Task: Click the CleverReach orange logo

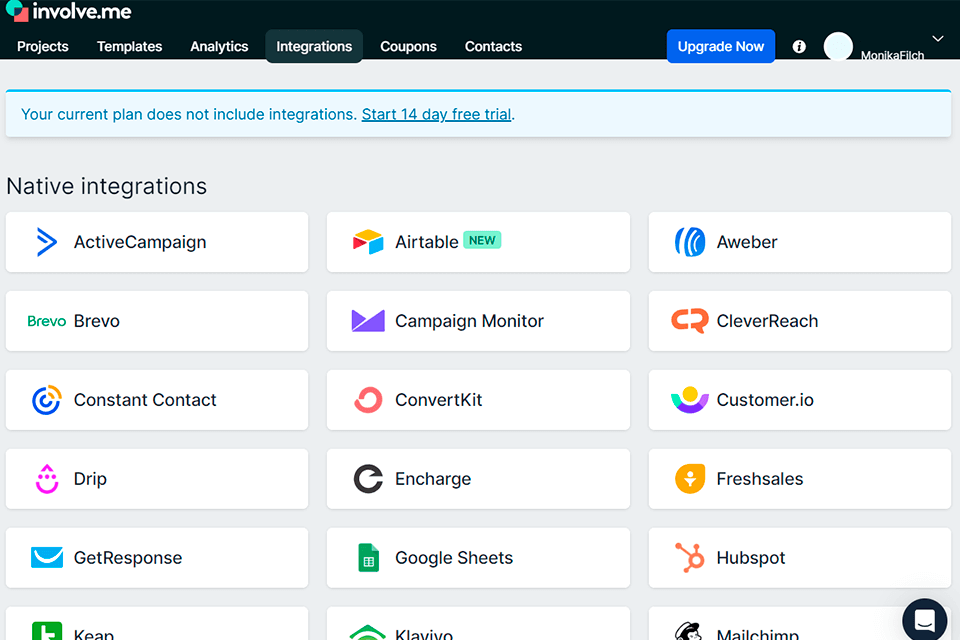Action: pos(690,321)
